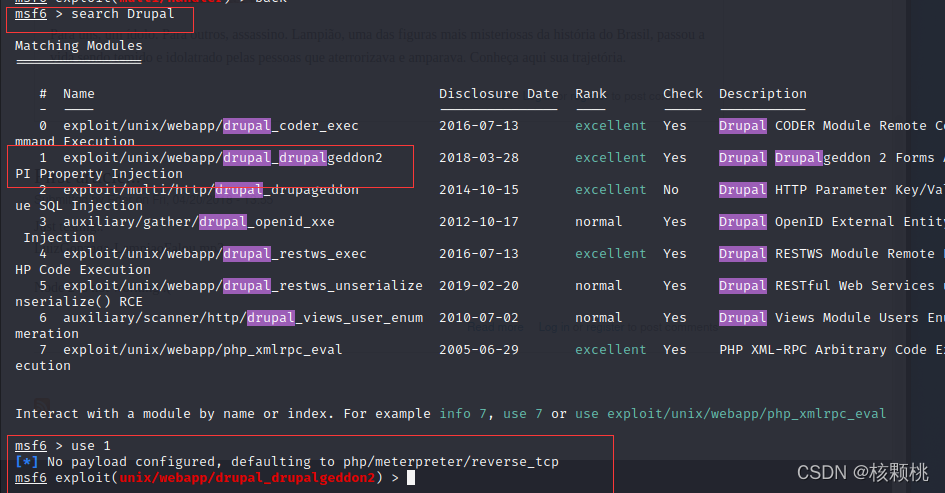The width and height of the screenshot is (945, 493).
Task: Click 'normal' rank for drupal_openid_xxe
Action: point(598,222)
